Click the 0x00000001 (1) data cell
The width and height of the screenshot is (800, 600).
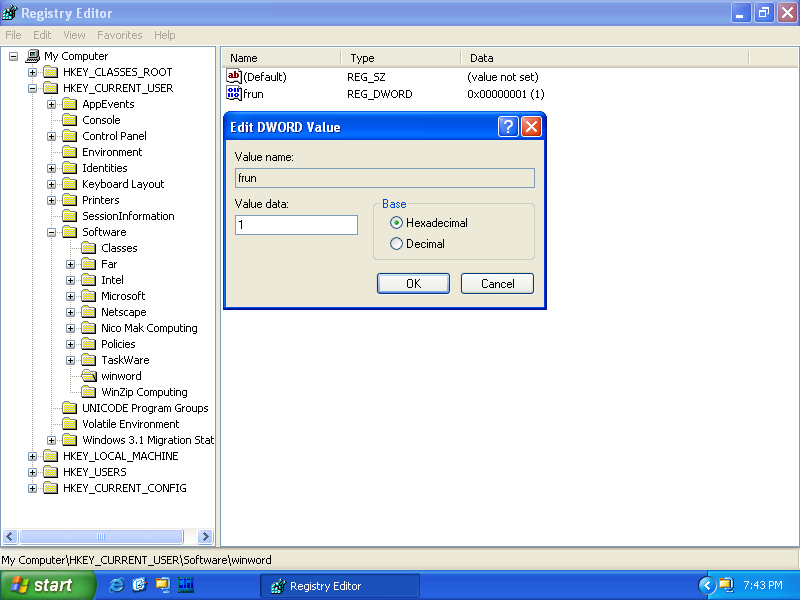pos(506,94)
